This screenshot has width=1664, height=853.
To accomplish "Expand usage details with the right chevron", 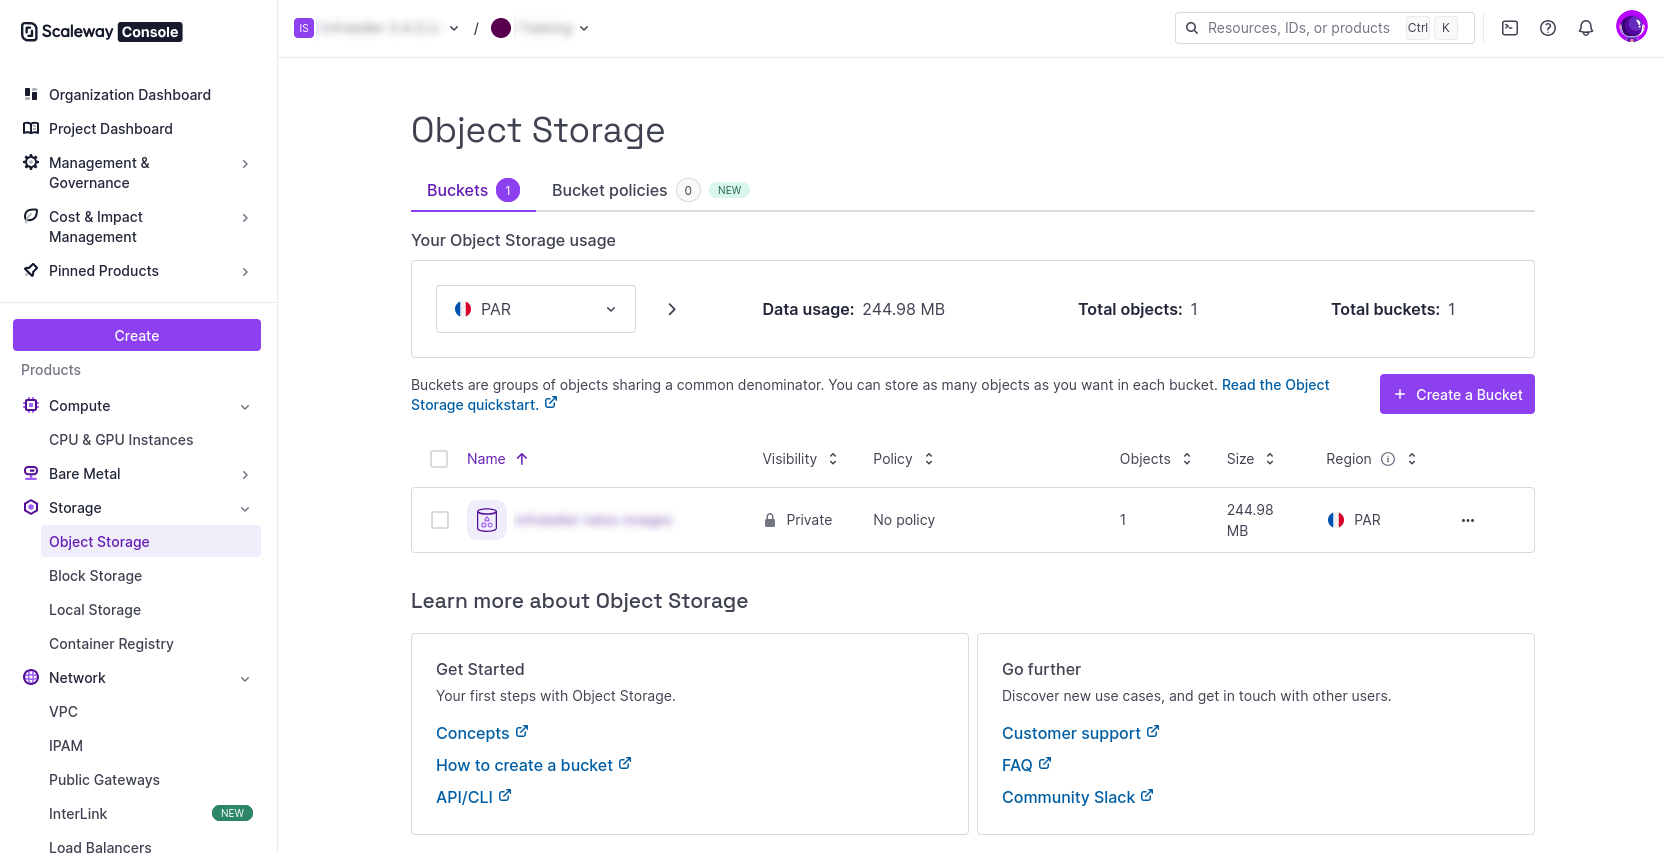I will coord(672,309).
